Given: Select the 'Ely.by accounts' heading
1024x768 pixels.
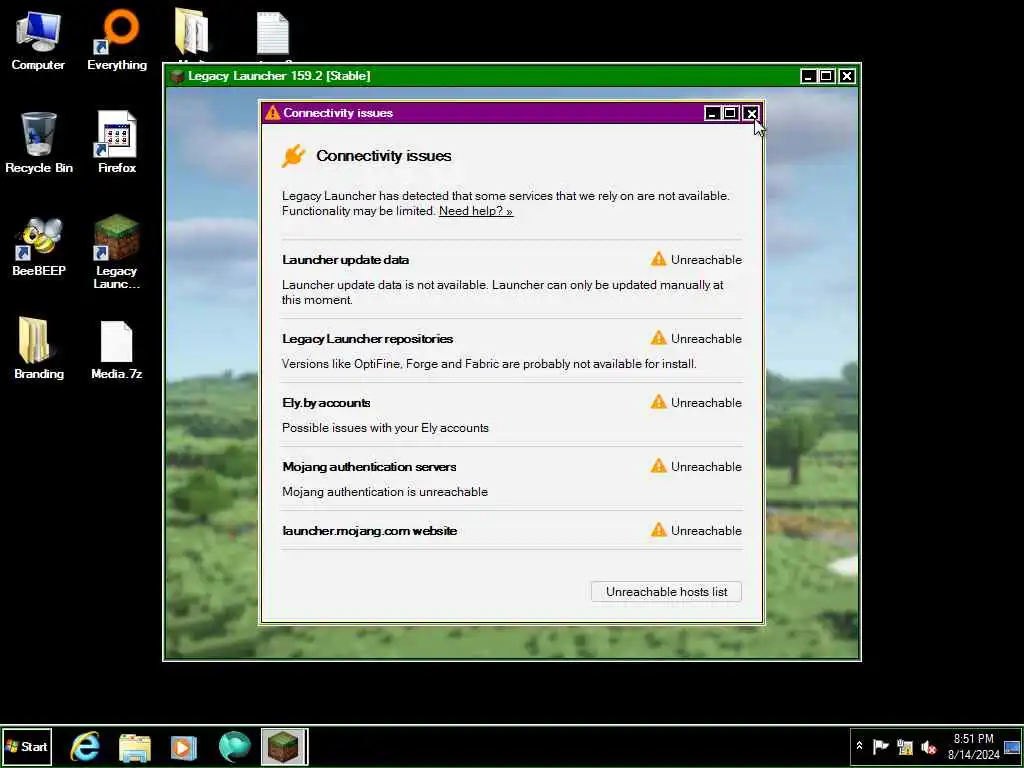Looking at the screenshot, I should [x=327, y=403].
